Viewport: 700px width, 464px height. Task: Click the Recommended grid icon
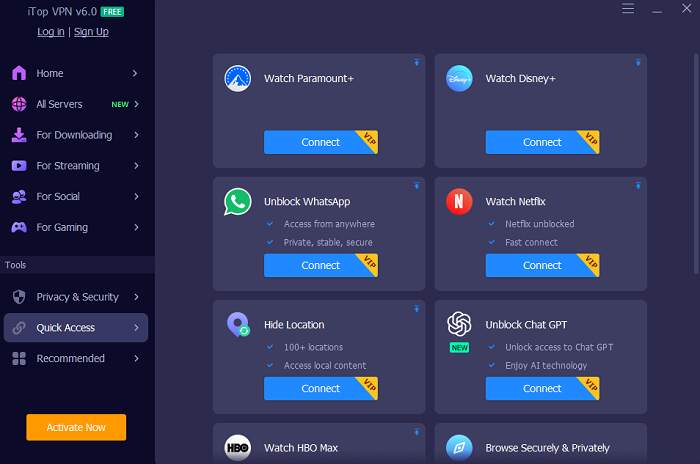pyautogui.click(x=19, y=359)
